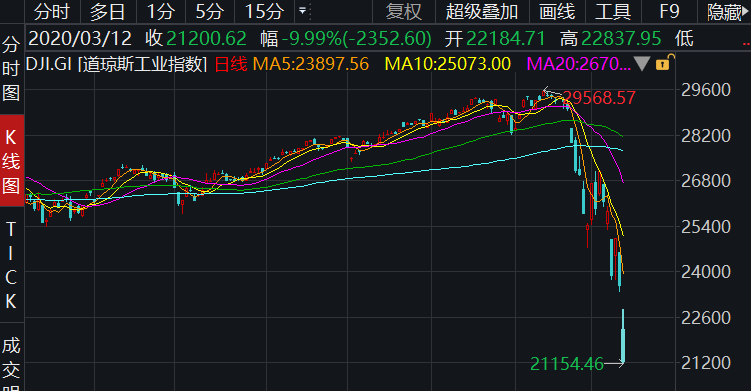
Task: Expand the gray triangle beside MA20
Action: tap(642, 63)
